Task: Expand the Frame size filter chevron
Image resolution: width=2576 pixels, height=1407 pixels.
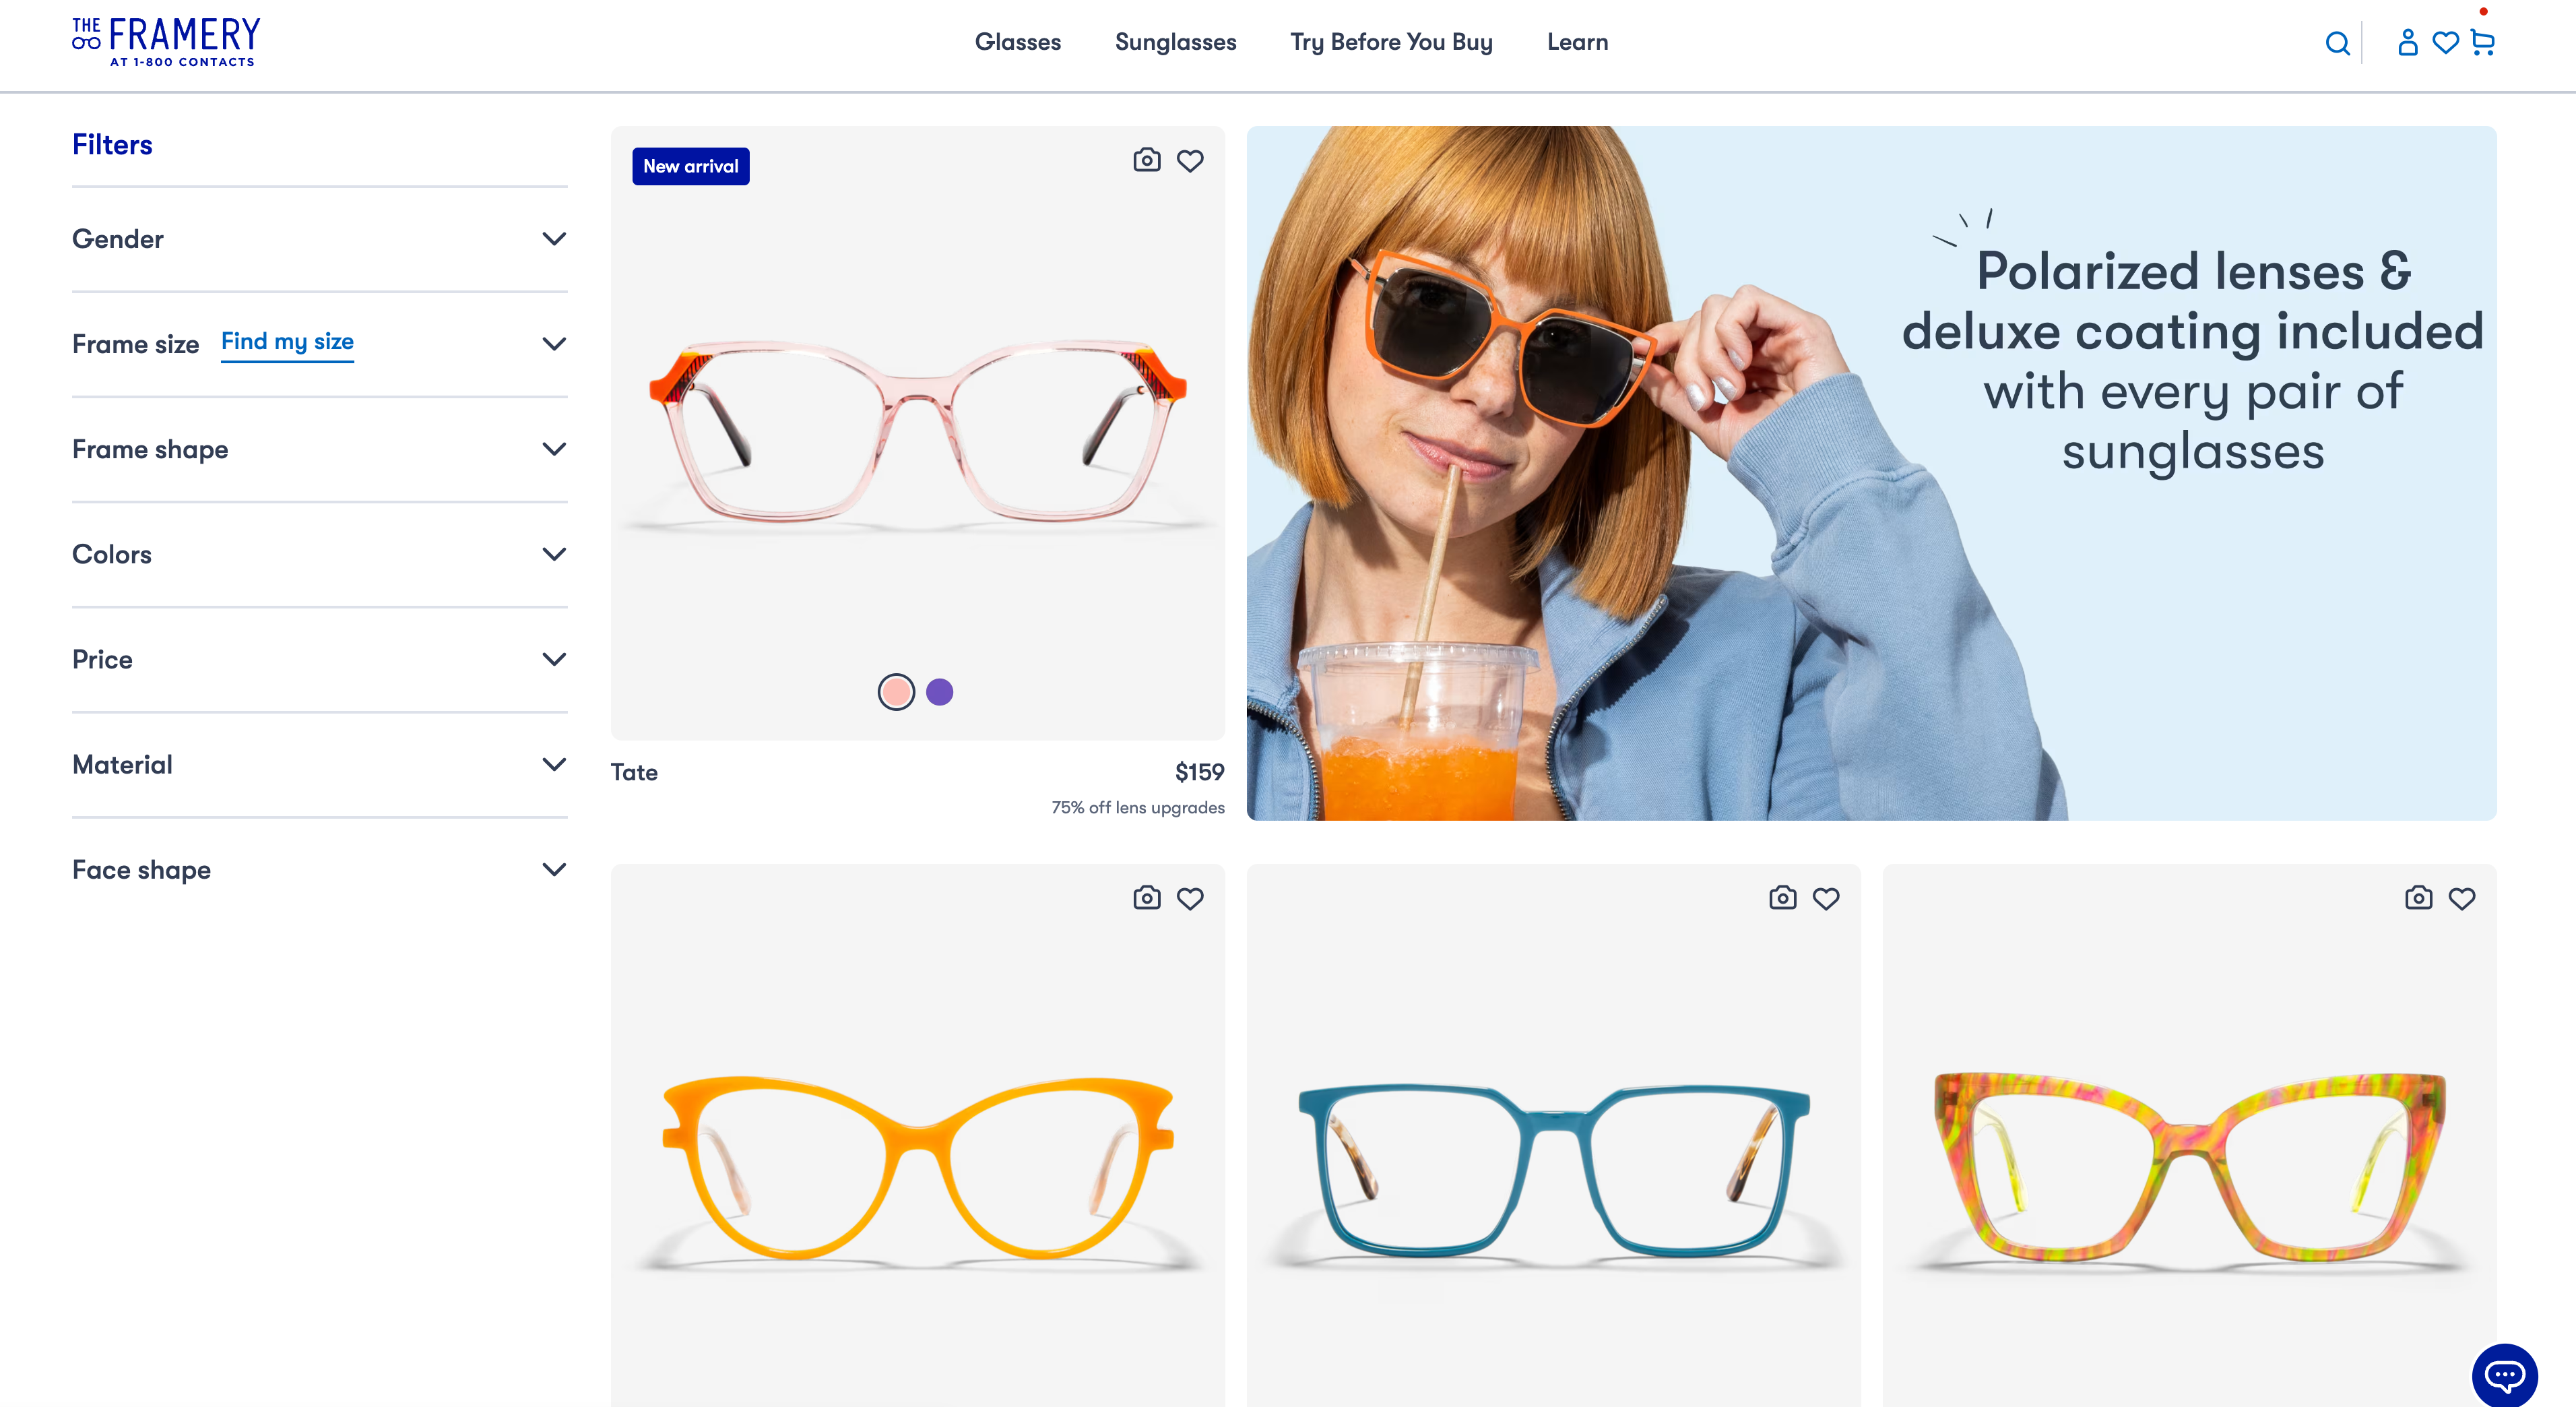Action: (554, 344)
